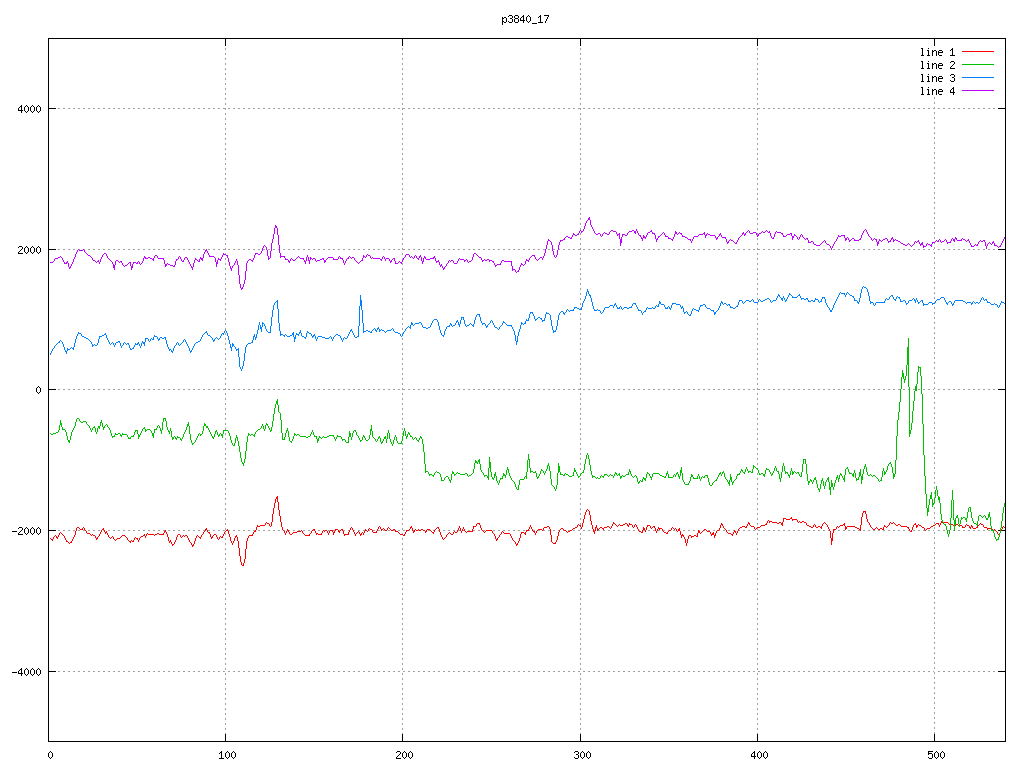Click the green line 2 legend sample
Image resolution: width=1024 pixels, height=768 pixels.
[978, 65]
